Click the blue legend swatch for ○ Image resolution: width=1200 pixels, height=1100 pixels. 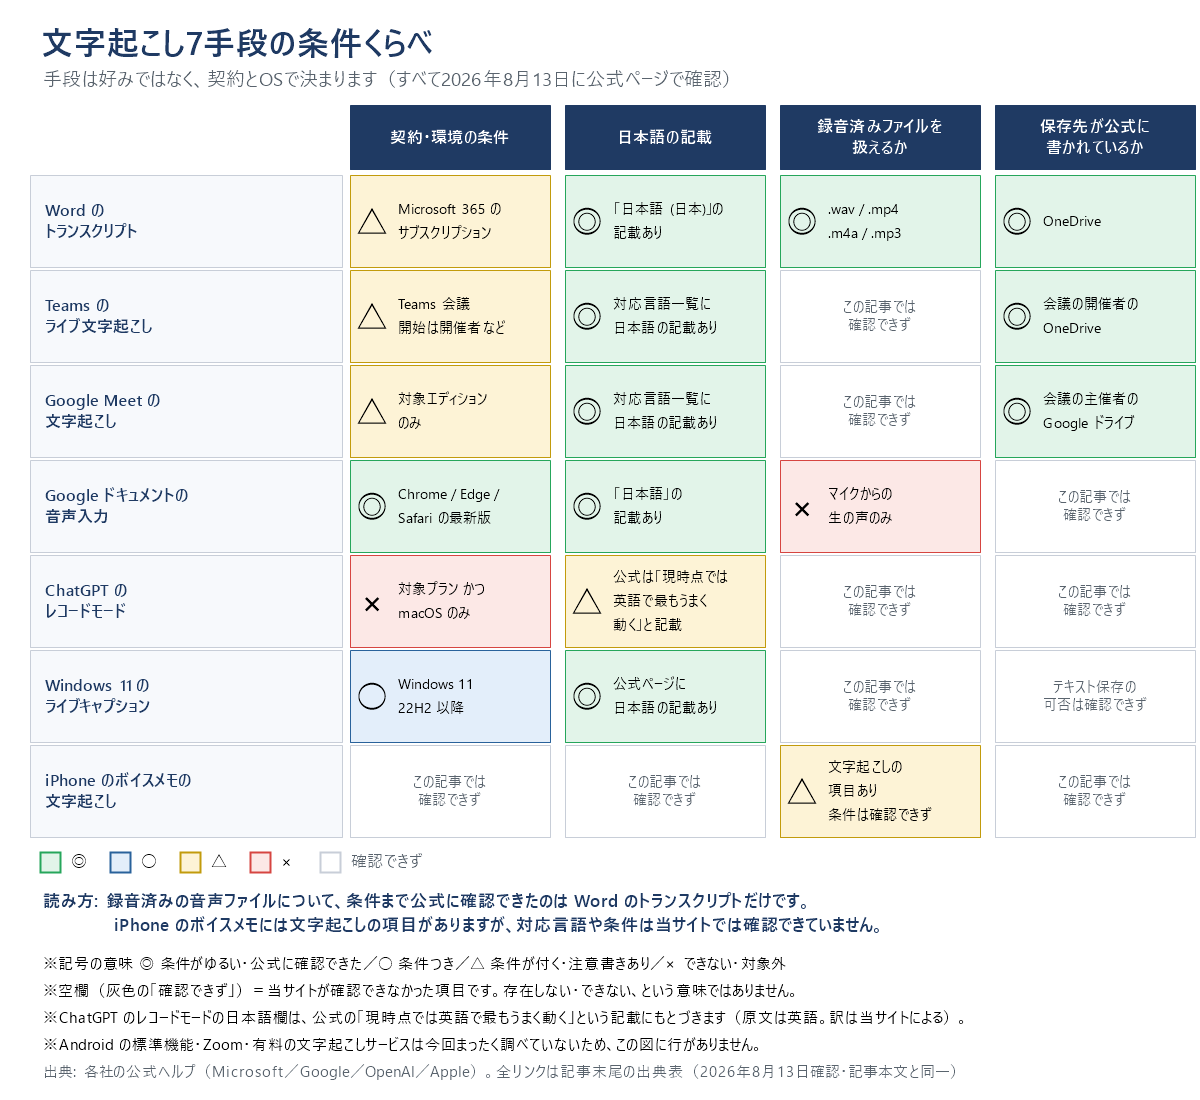(x=120, y=862)
